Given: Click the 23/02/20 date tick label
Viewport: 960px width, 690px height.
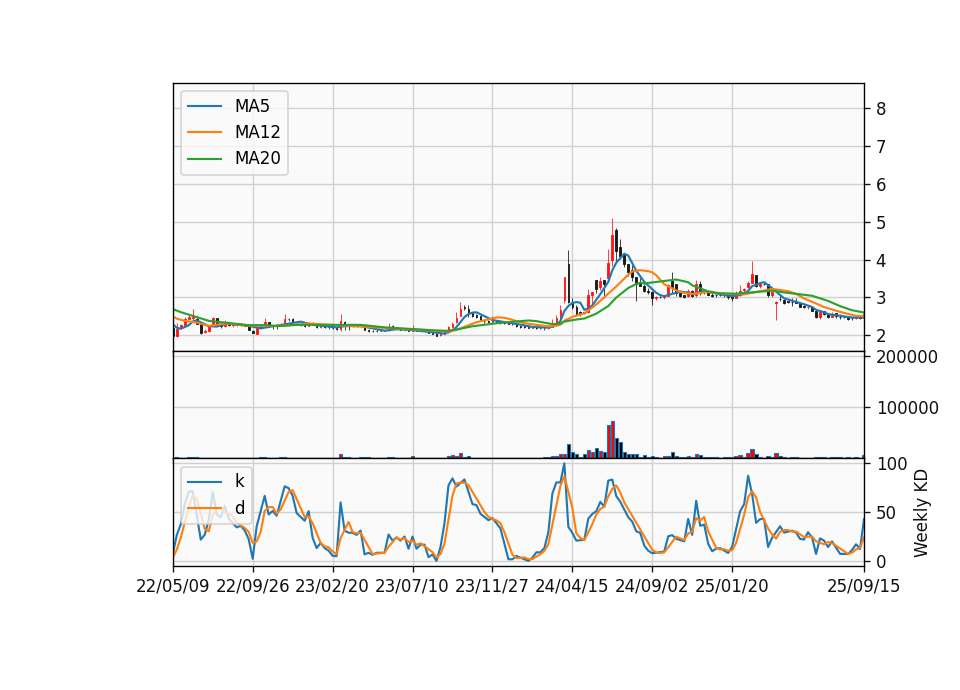Looking at the screenshot, I should tap(332, 586).
